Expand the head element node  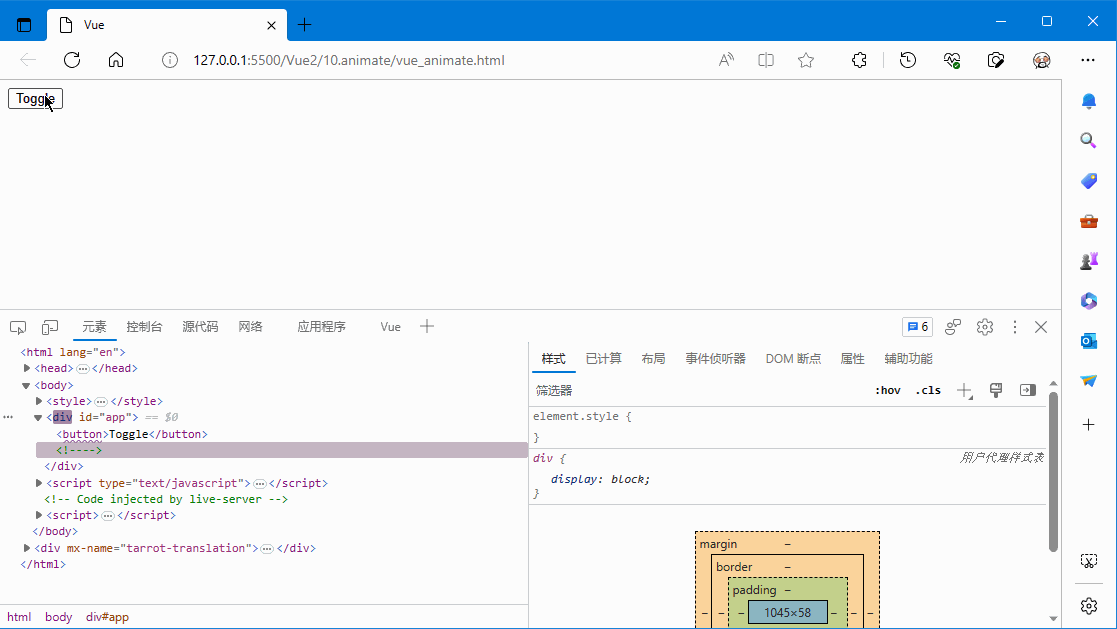[x=27, y=368]
